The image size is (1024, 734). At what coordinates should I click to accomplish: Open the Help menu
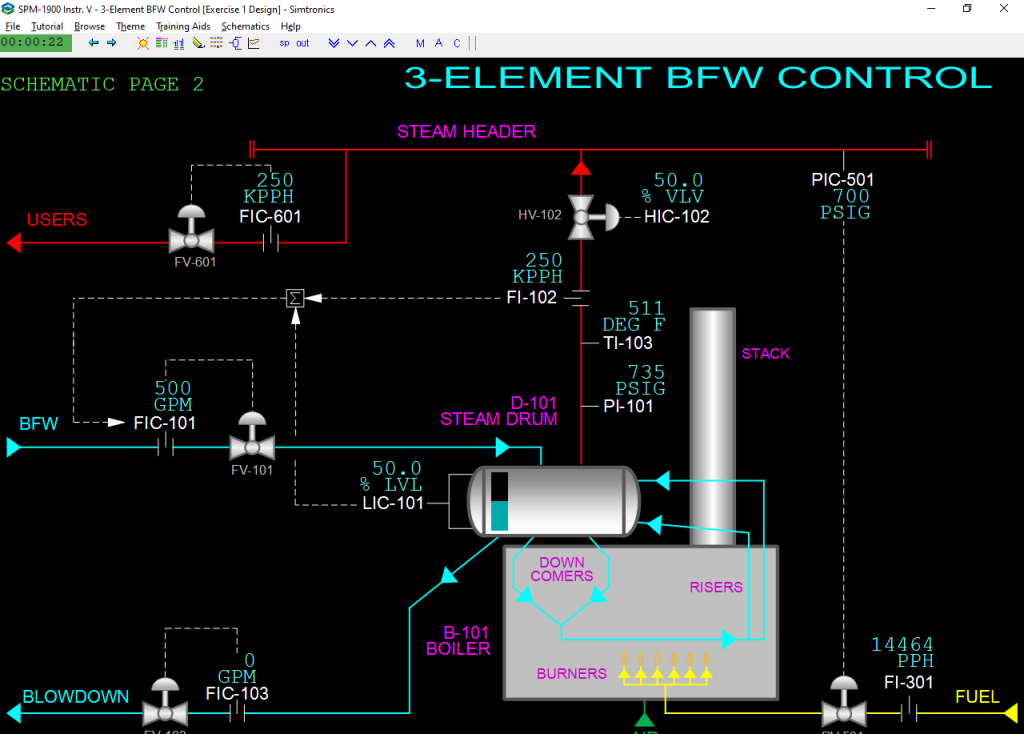291,26
